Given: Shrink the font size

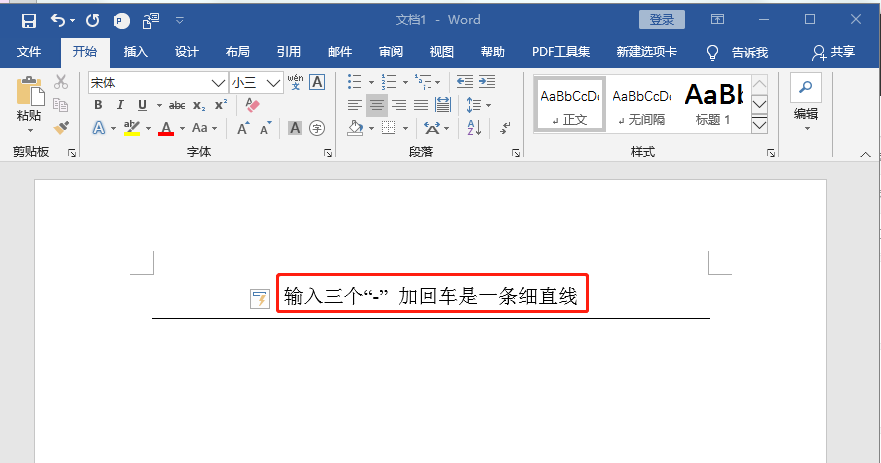Looking at the screenshot, I should pos(265,128).
